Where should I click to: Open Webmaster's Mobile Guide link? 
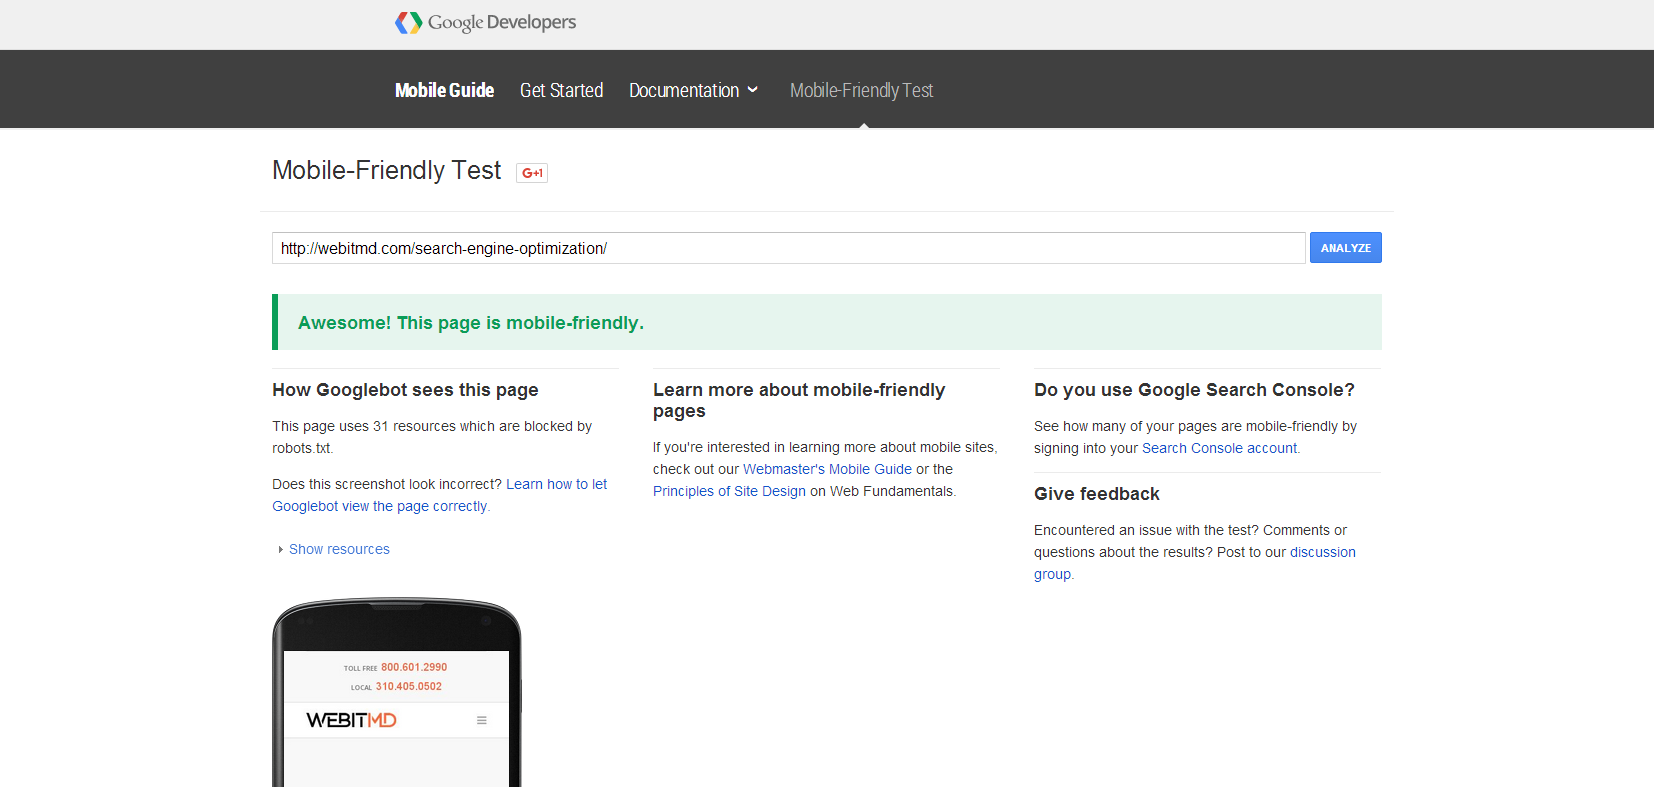pyautogui.click(x=827, y=469)
